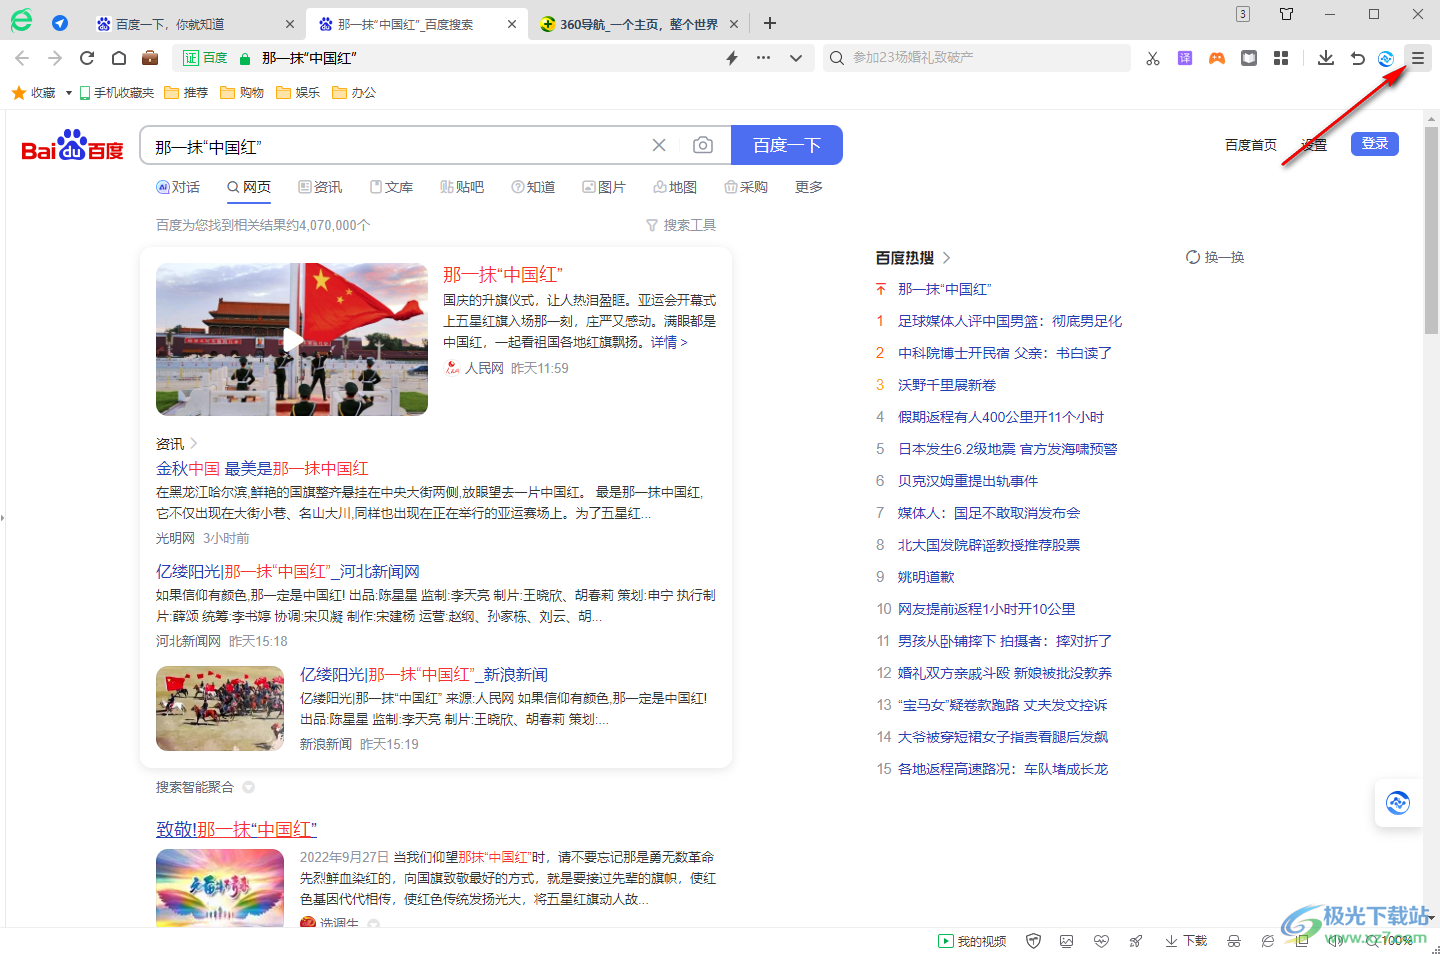The width and height of the screenshot is (1440, 954).
Task: Open the 致敬!那一抹中国红 result
Action: (x=237, y=829)
